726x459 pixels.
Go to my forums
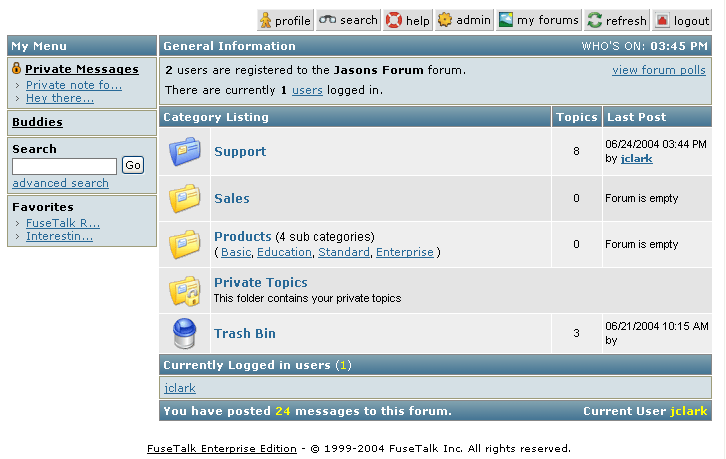click(538, 20)
